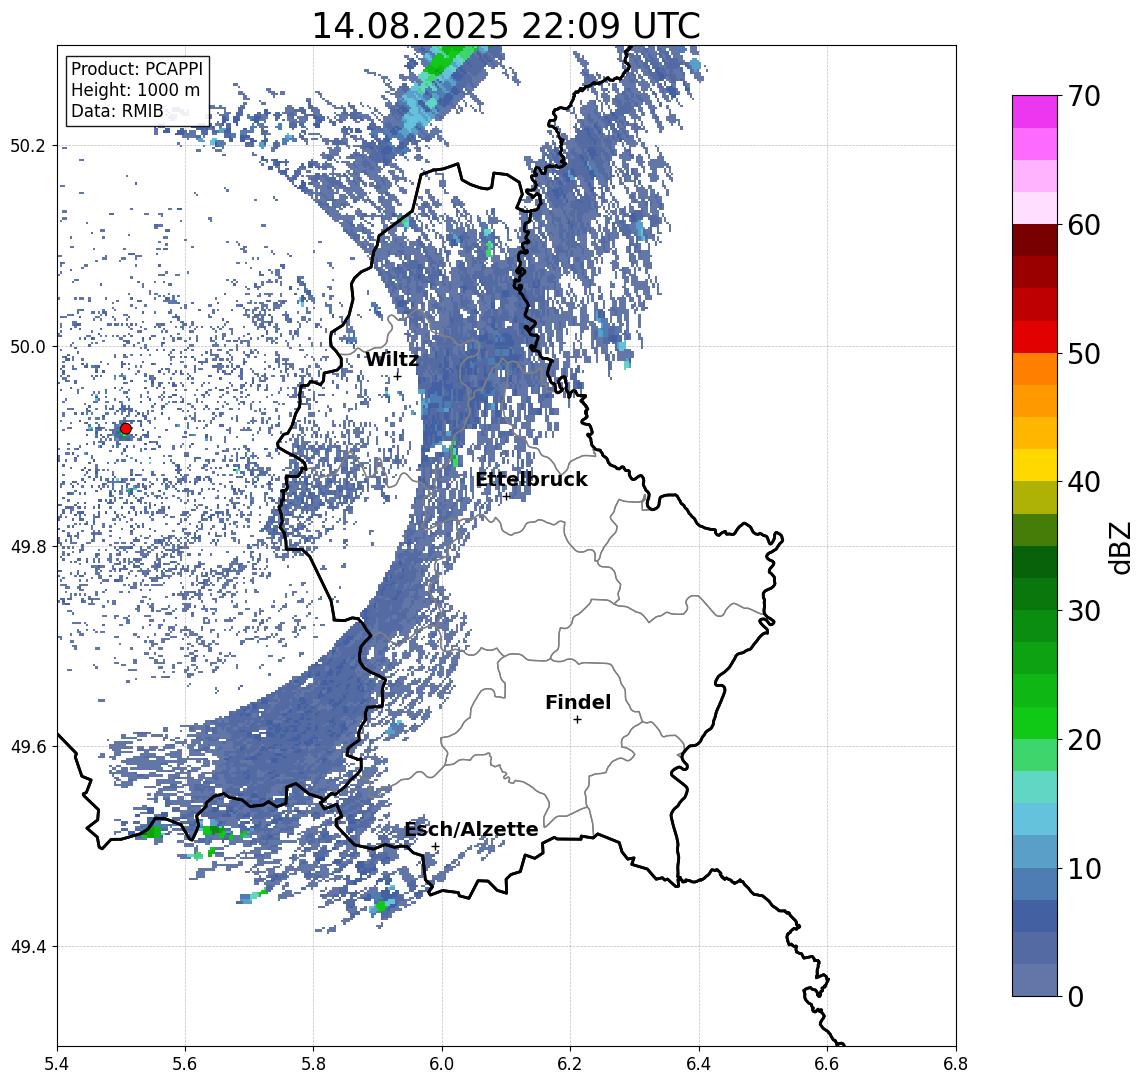This screenshot has width=1145, height=1084.
Task: Click the 'Product: PCAPPI' legend line
Action: [x=137, y=69]
